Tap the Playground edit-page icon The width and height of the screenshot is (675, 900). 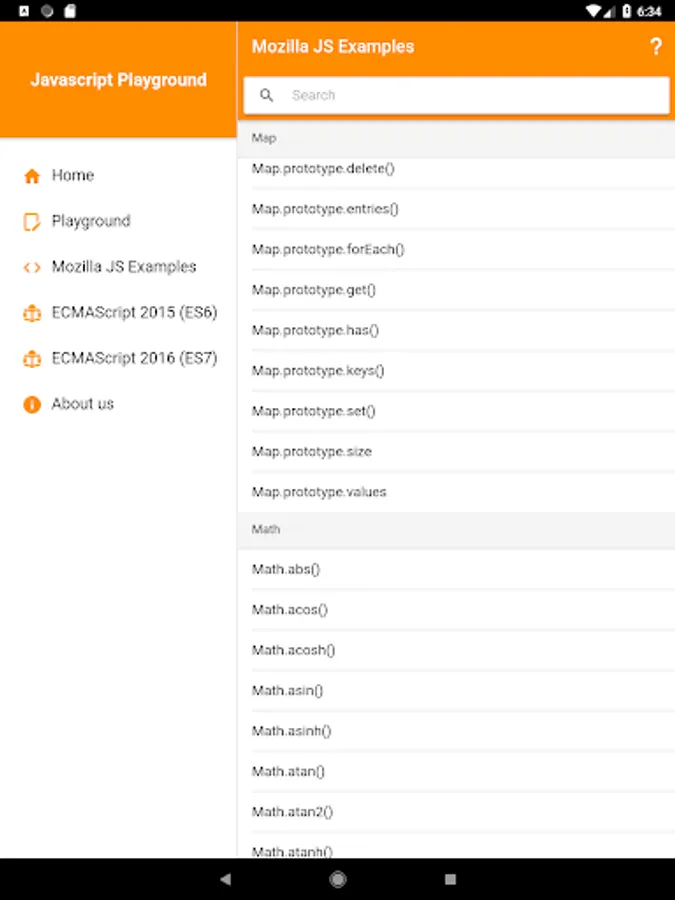point(32,222)
